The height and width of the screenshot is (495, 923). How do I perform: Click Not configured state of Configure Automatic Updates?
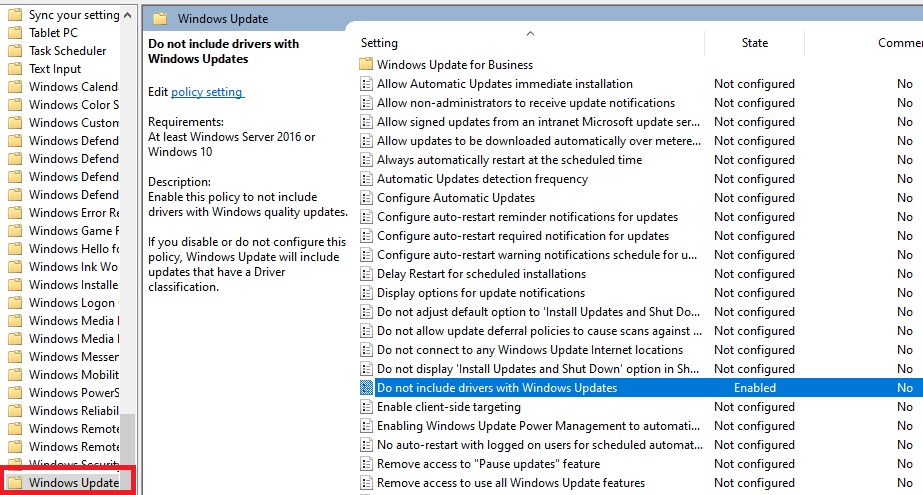click(754, 198)
